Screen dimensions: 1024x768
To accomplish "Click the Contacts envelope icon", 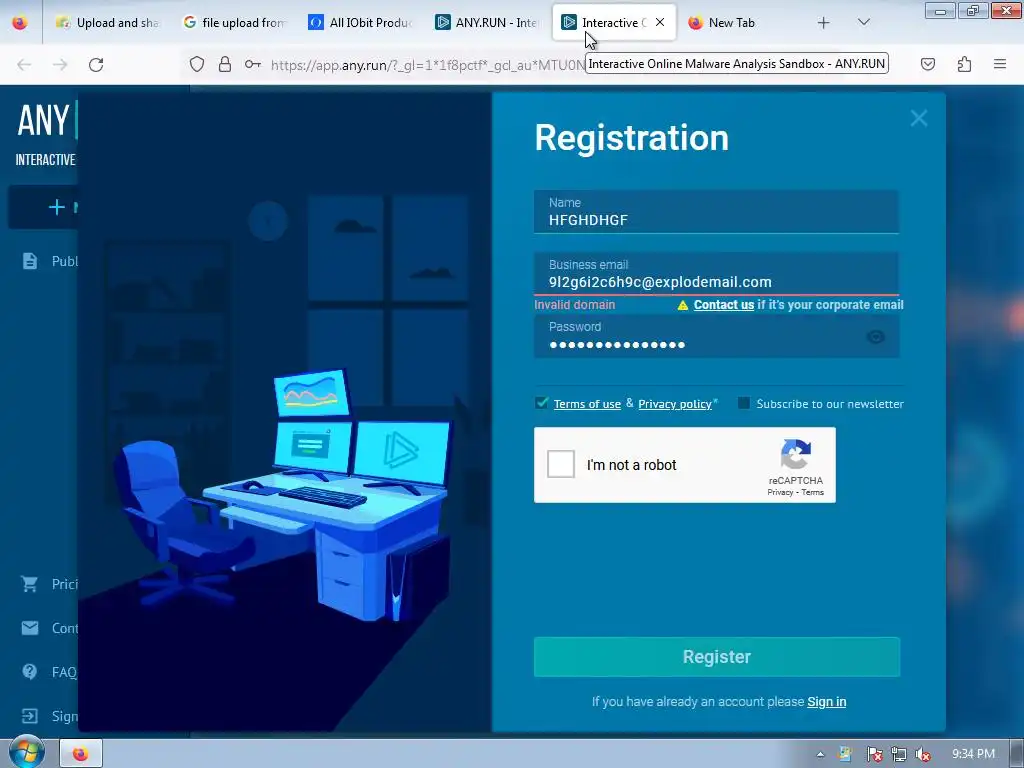I will 29,628.
